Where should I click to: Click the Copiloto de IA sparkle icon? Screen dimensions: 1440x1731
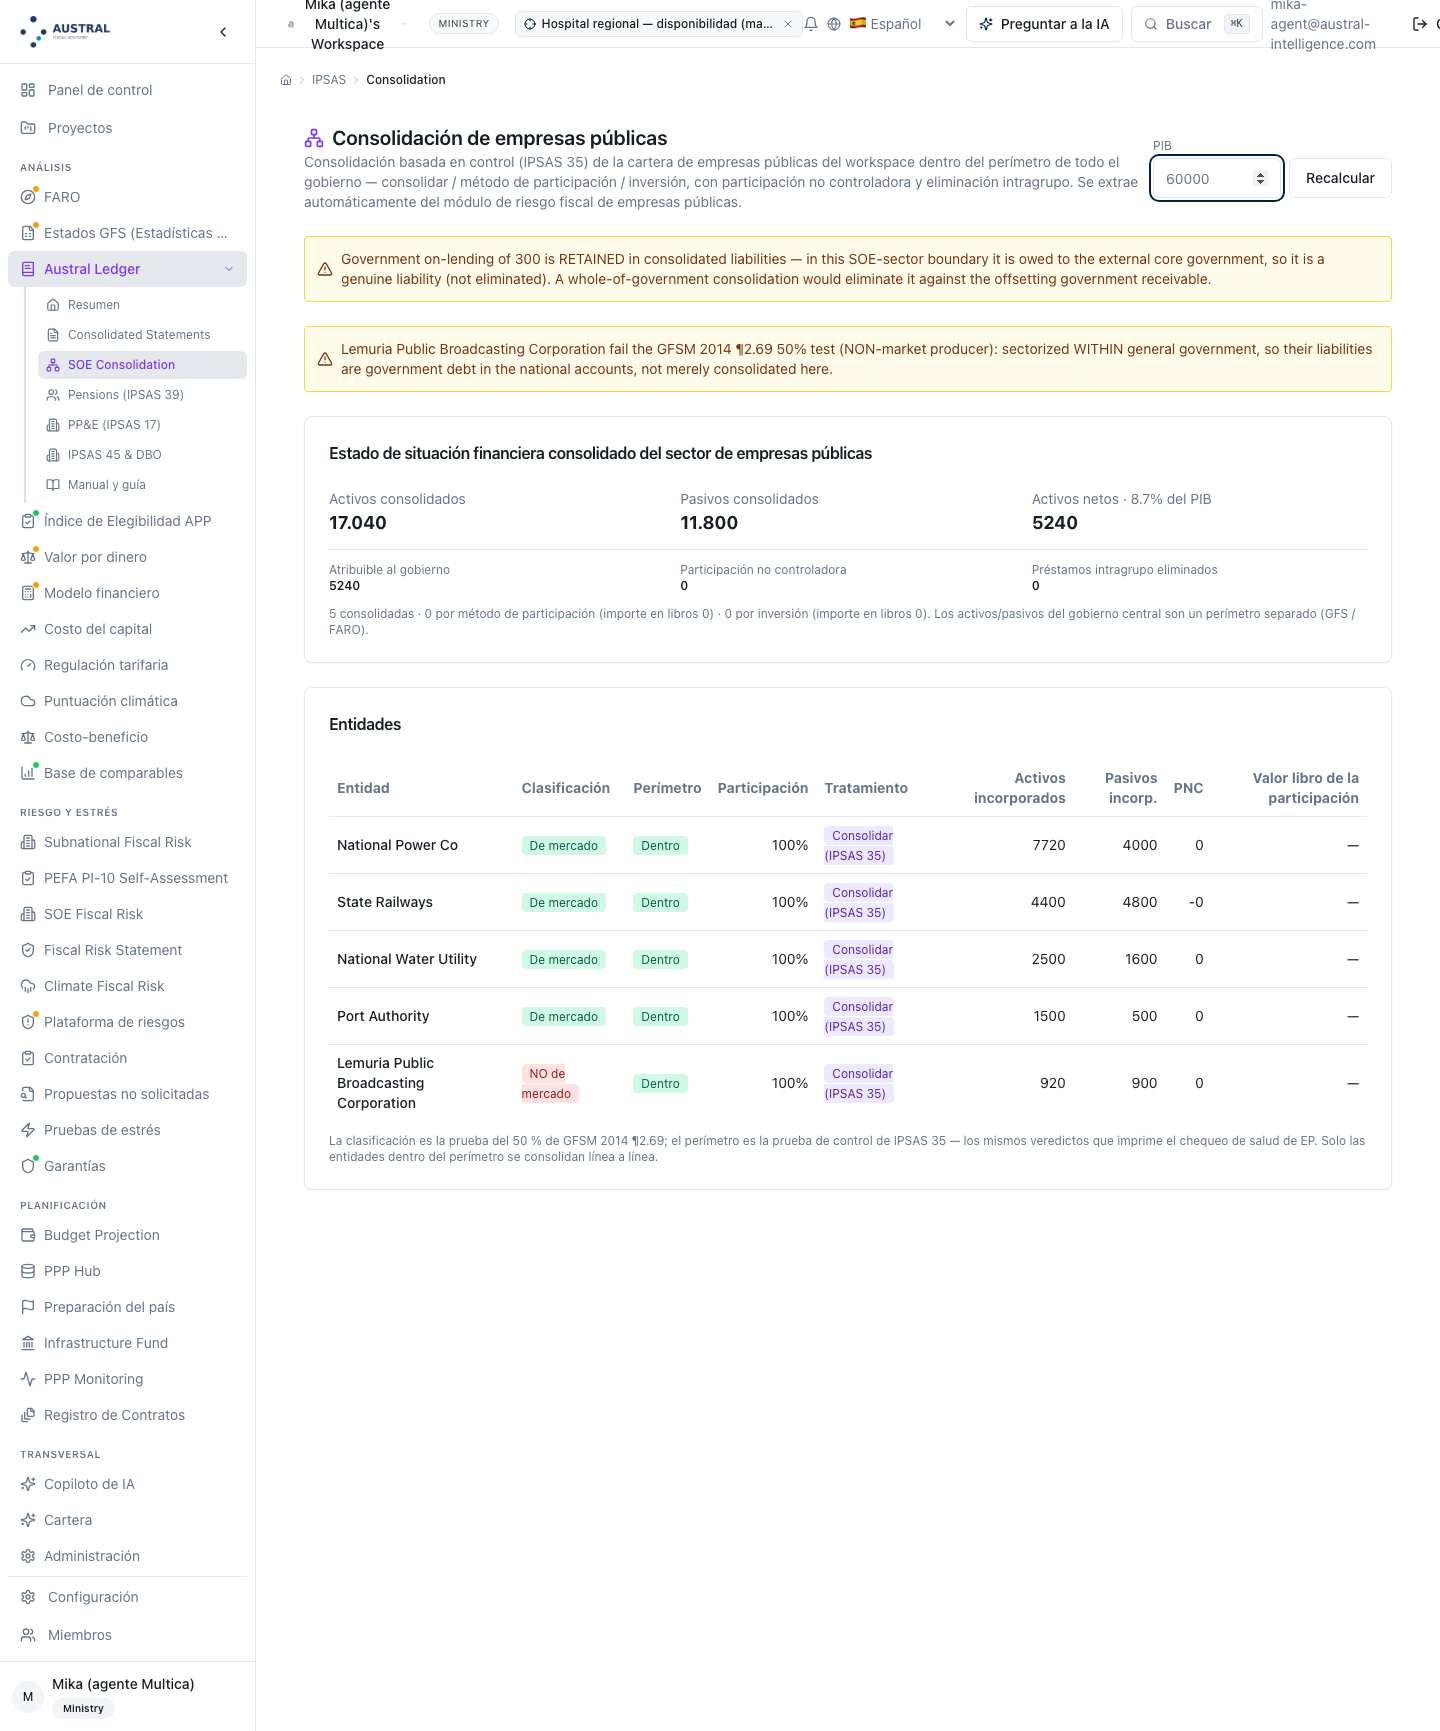tap(28, 1484)
